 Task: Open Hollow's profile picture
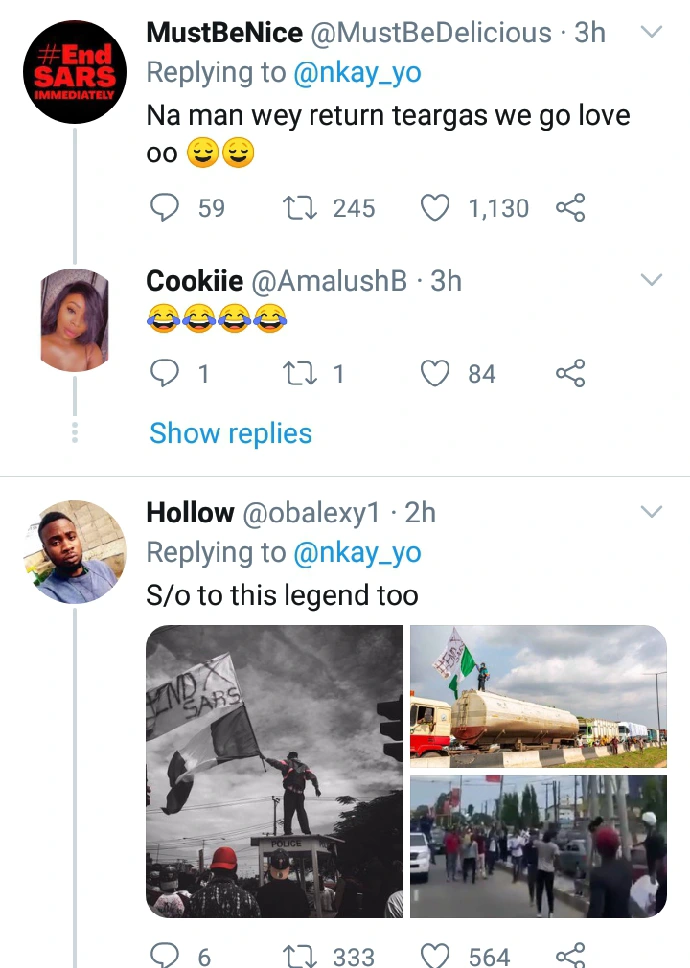75,552
